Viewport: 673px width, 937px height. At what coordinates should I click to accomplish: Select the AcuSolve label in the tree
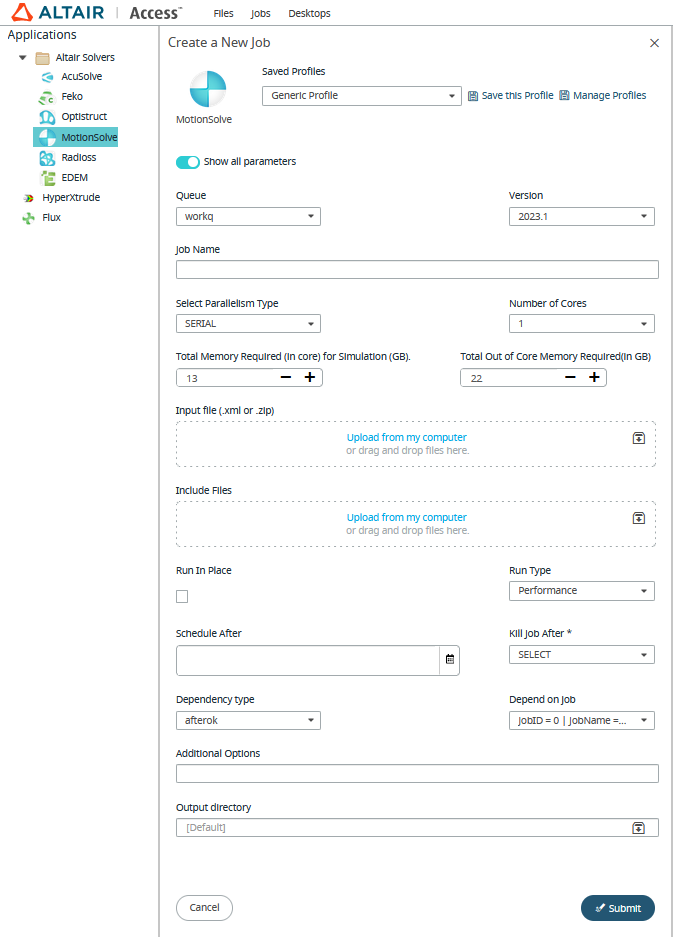point(82,76)
